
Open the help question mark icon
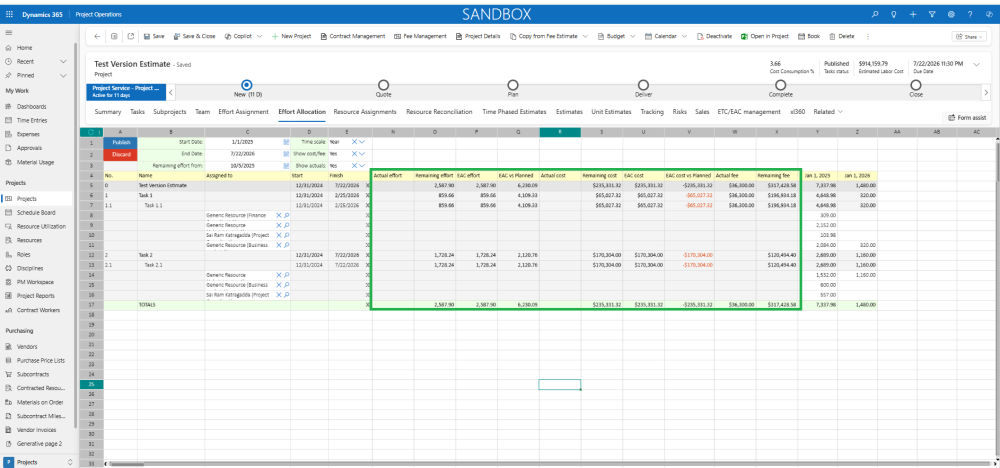tap(970, 14)
